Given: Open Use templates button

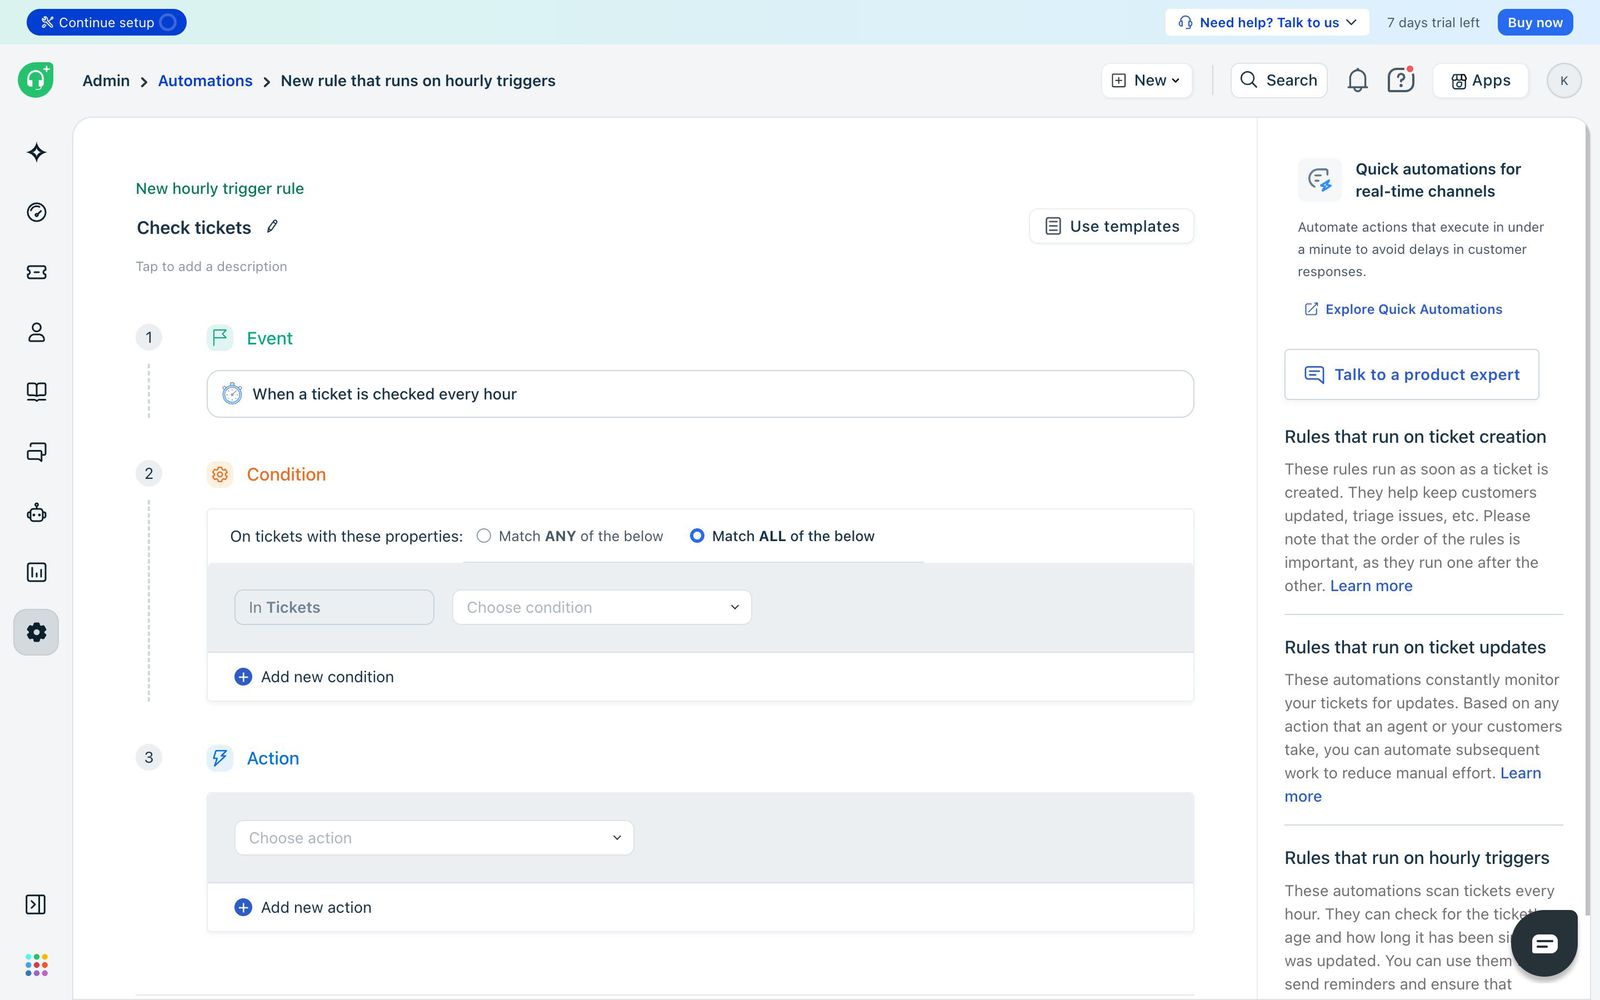Looking at the screenshot, I should pyautogui.click(x=1111, y=226).
